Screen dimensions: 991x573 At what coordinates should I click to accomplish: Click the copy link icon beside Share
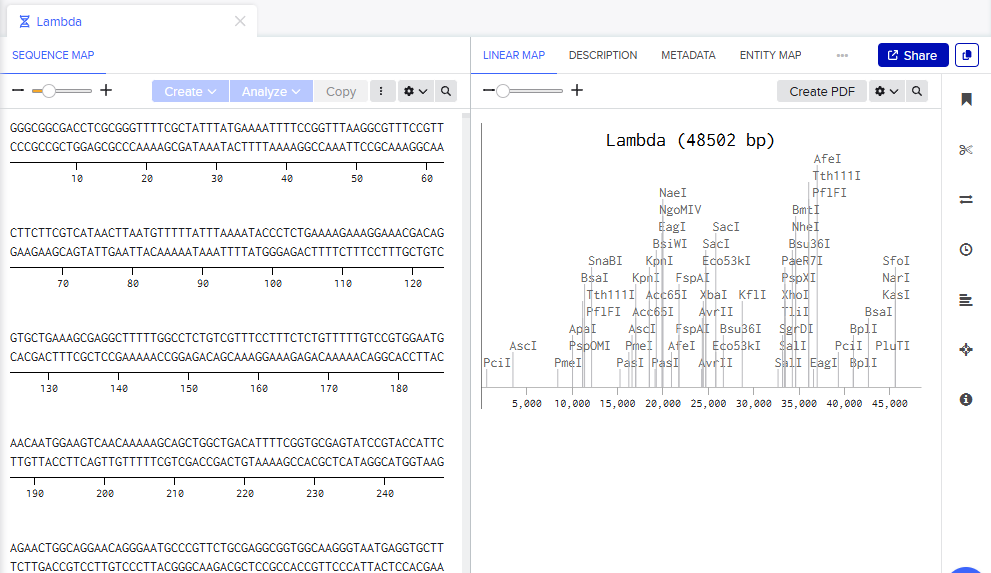[967, 56]
